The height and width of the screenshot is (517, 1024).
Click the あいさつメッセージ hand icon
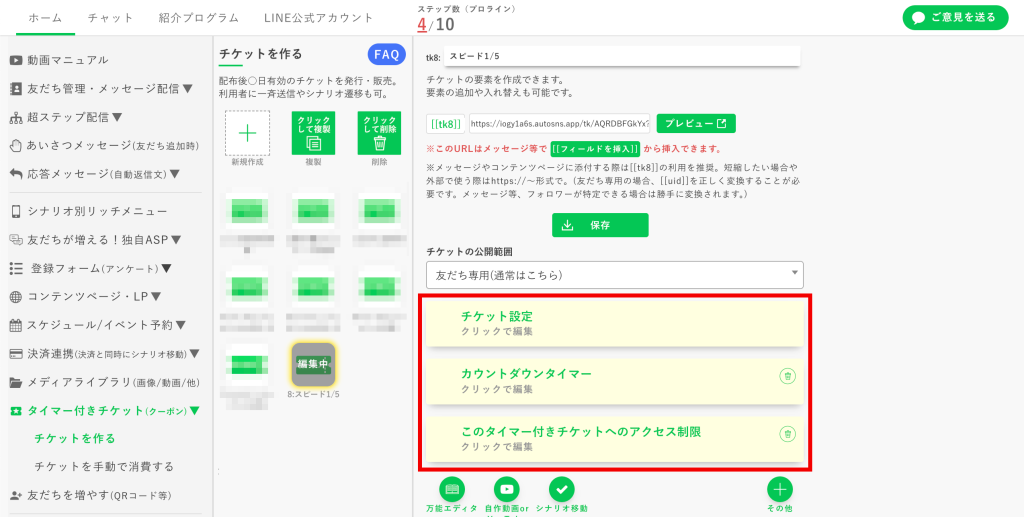(16, 146)
